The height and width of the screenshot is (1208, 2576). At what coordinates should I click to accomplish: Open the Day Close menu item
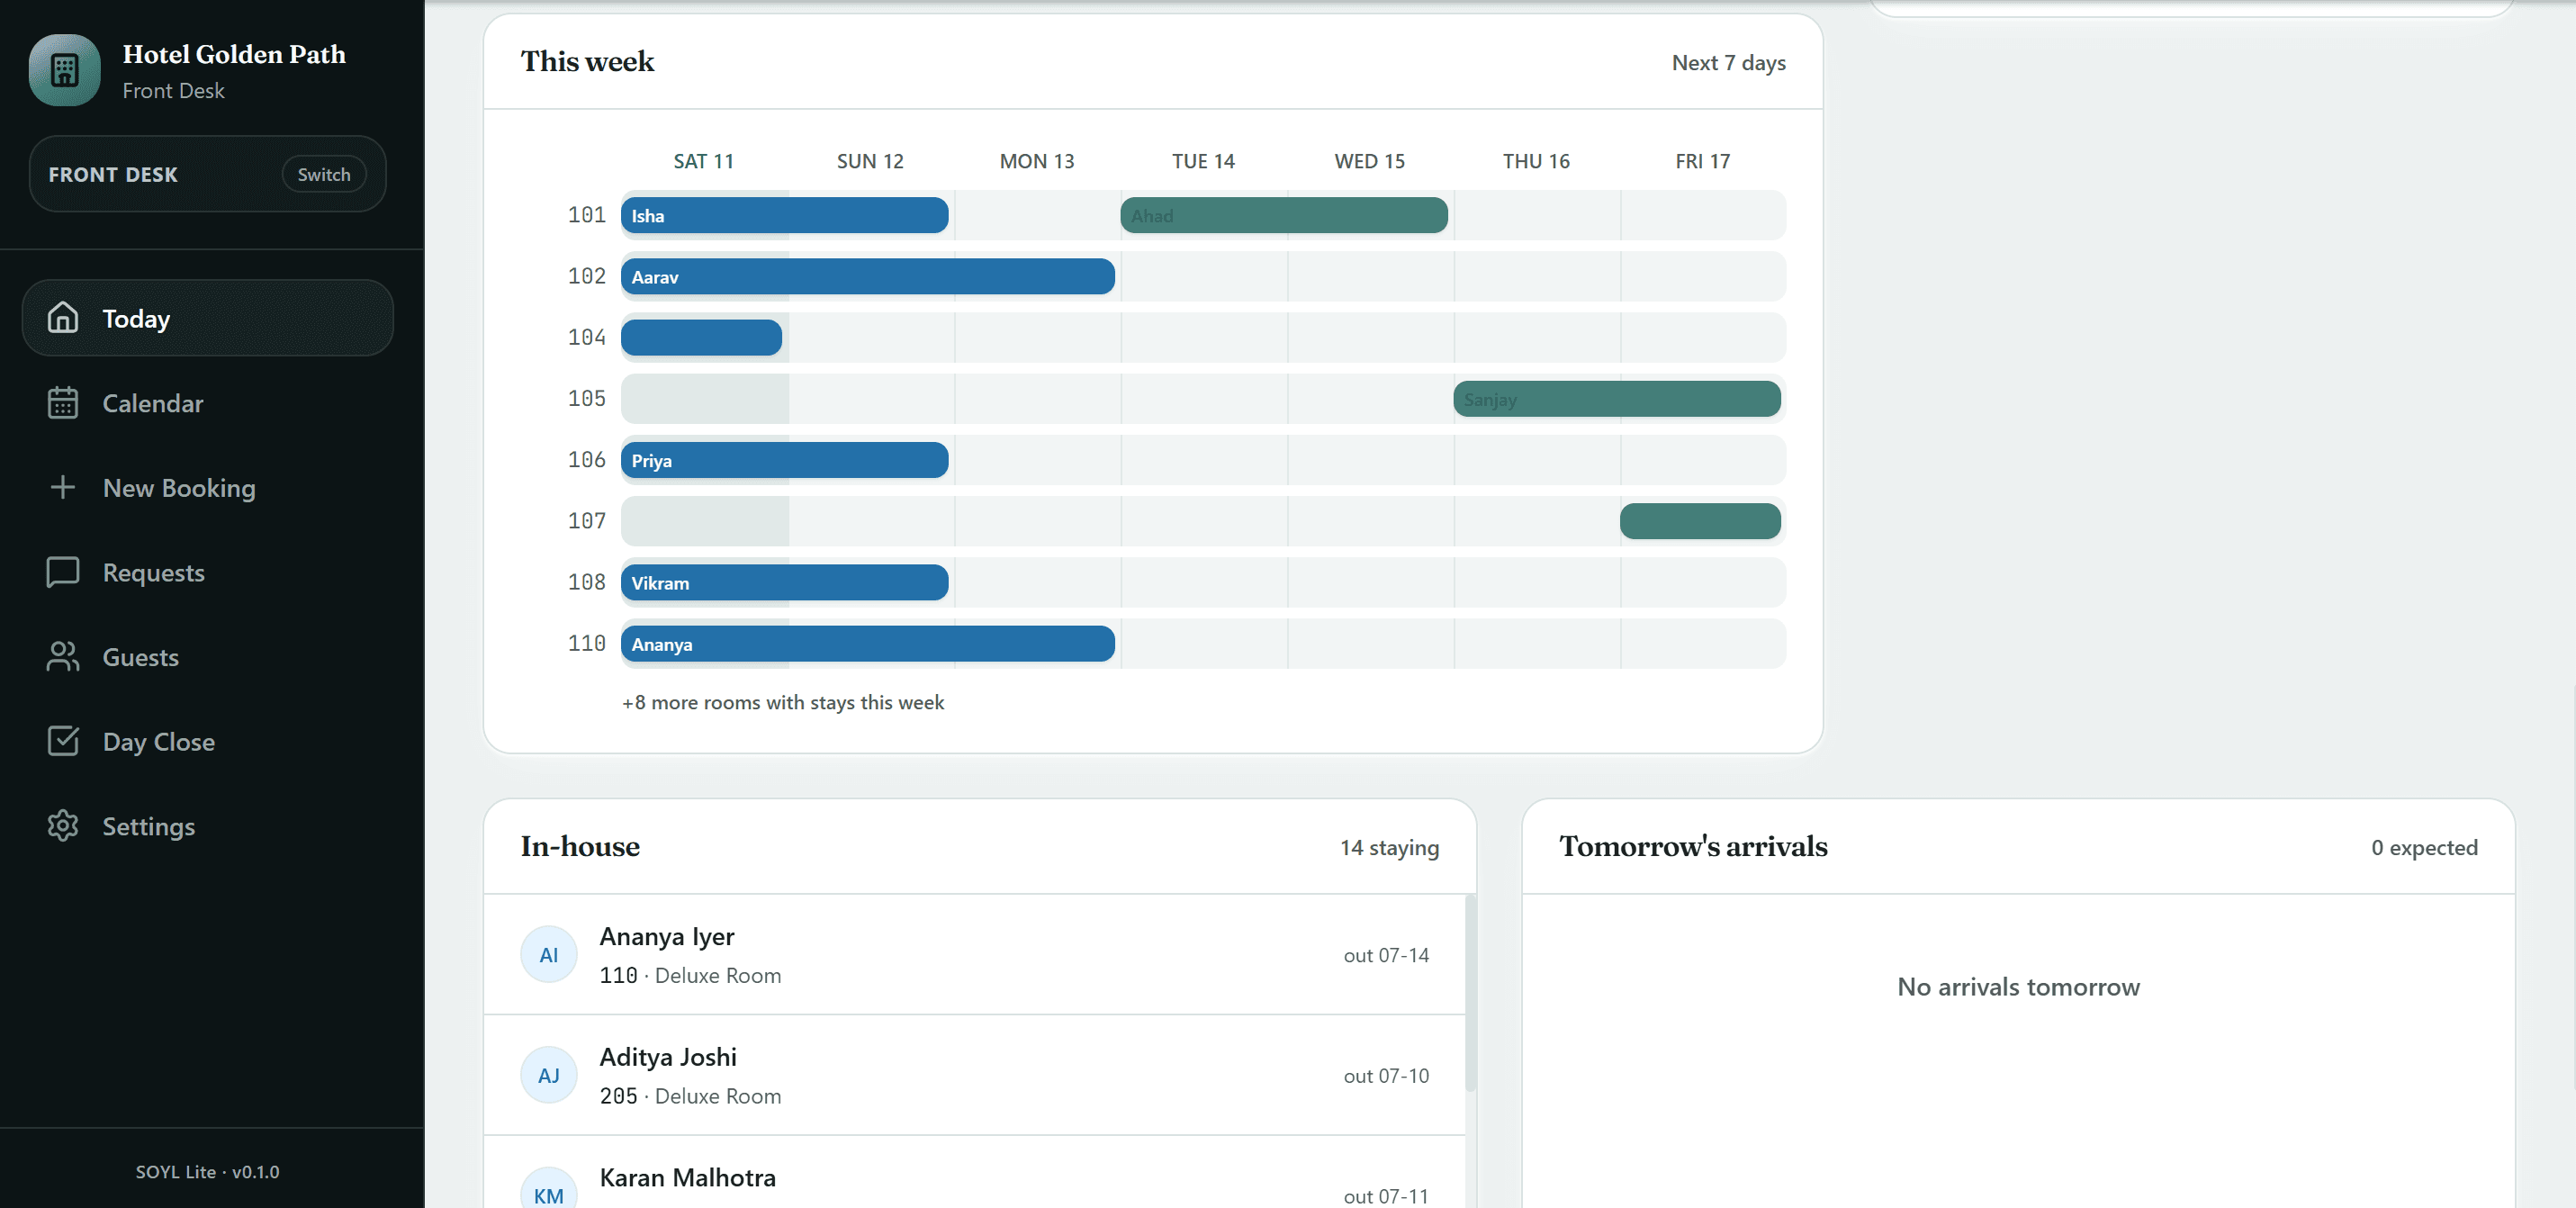[208, 741]
